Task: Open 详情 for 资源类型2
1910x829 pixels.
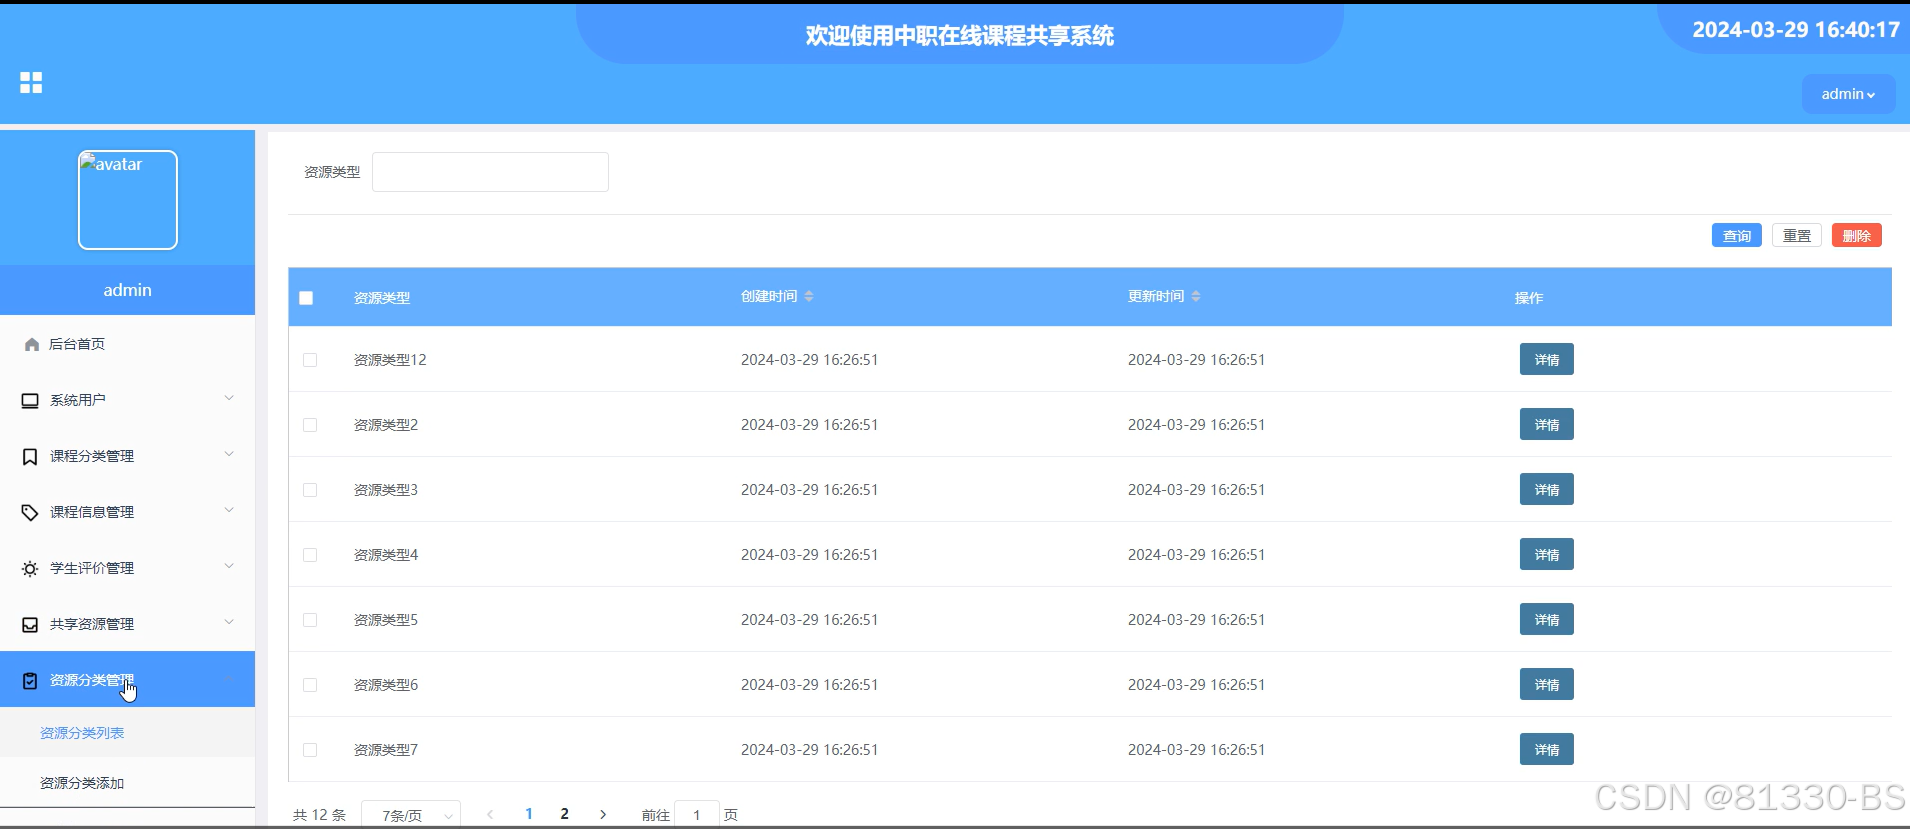Action: click(x=1547, y=424)
